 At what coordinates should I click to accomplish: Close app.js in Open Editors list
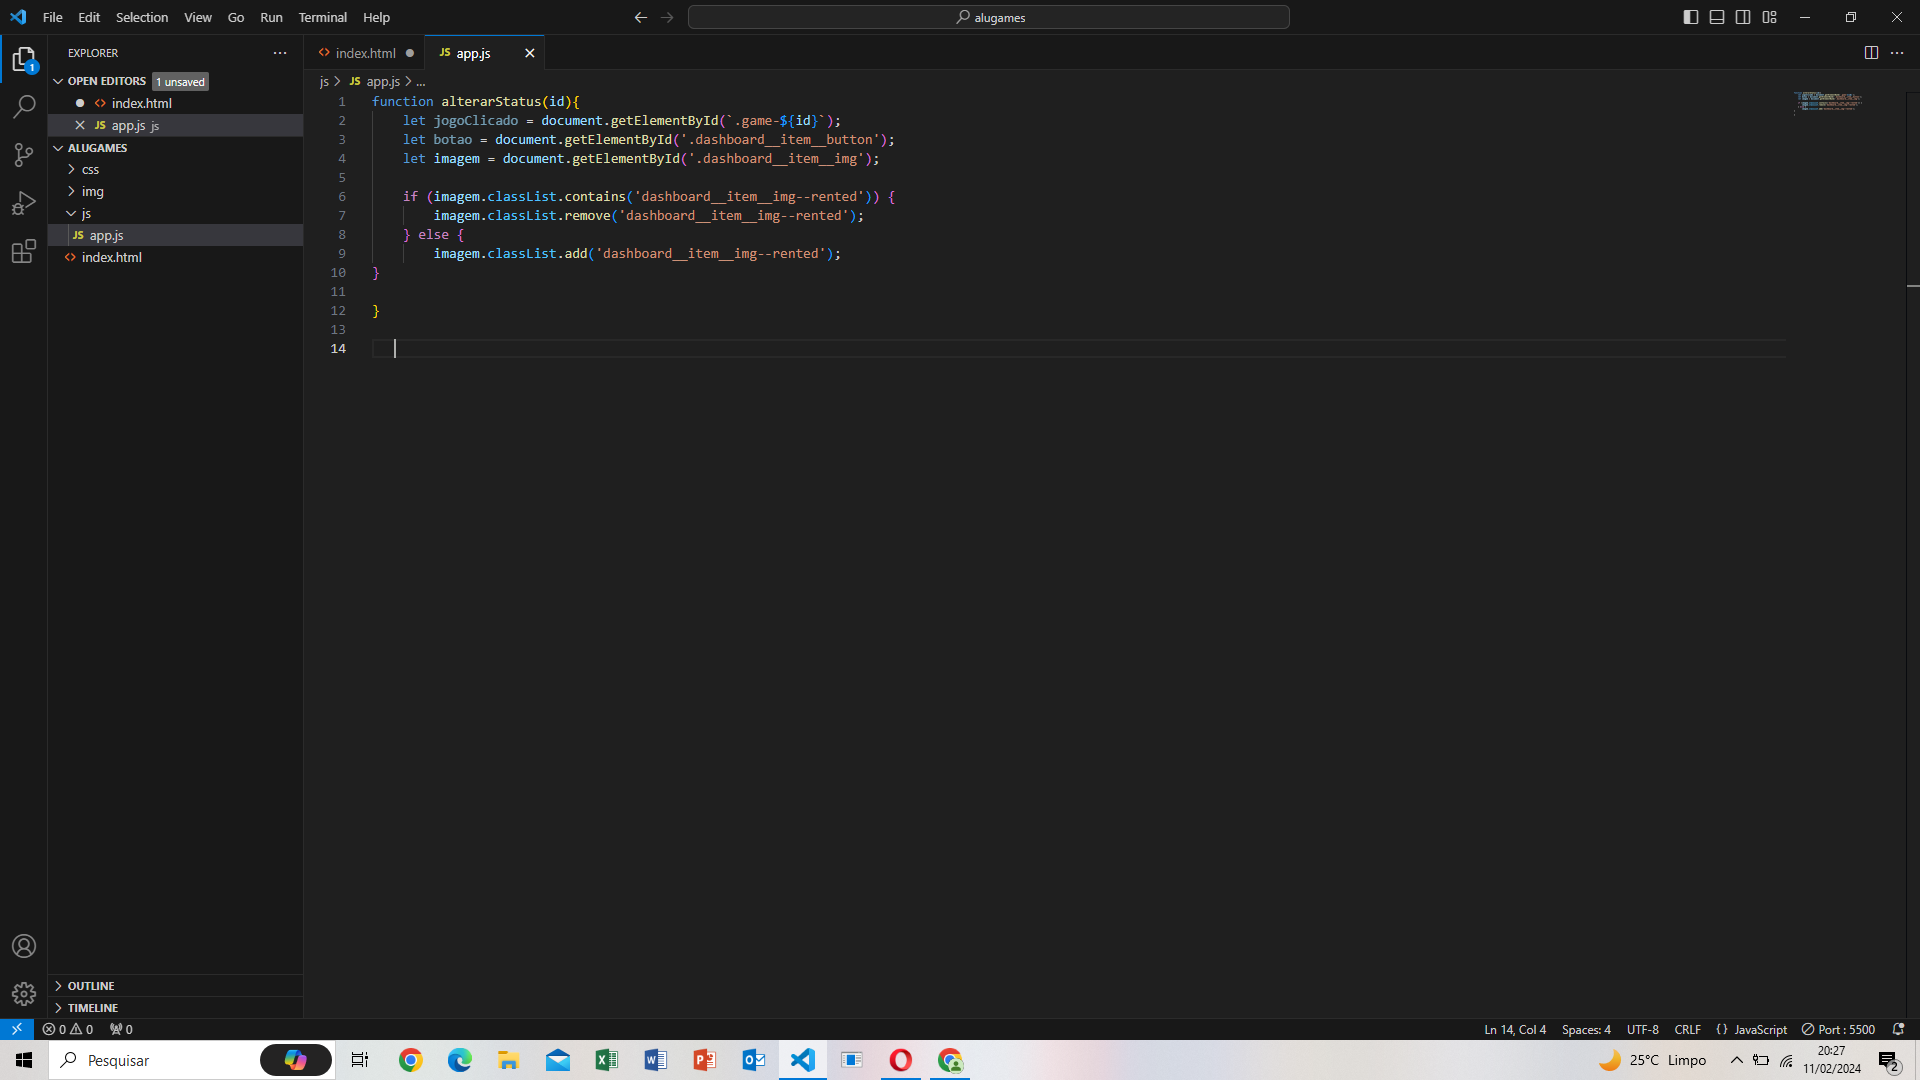[80, 125]
